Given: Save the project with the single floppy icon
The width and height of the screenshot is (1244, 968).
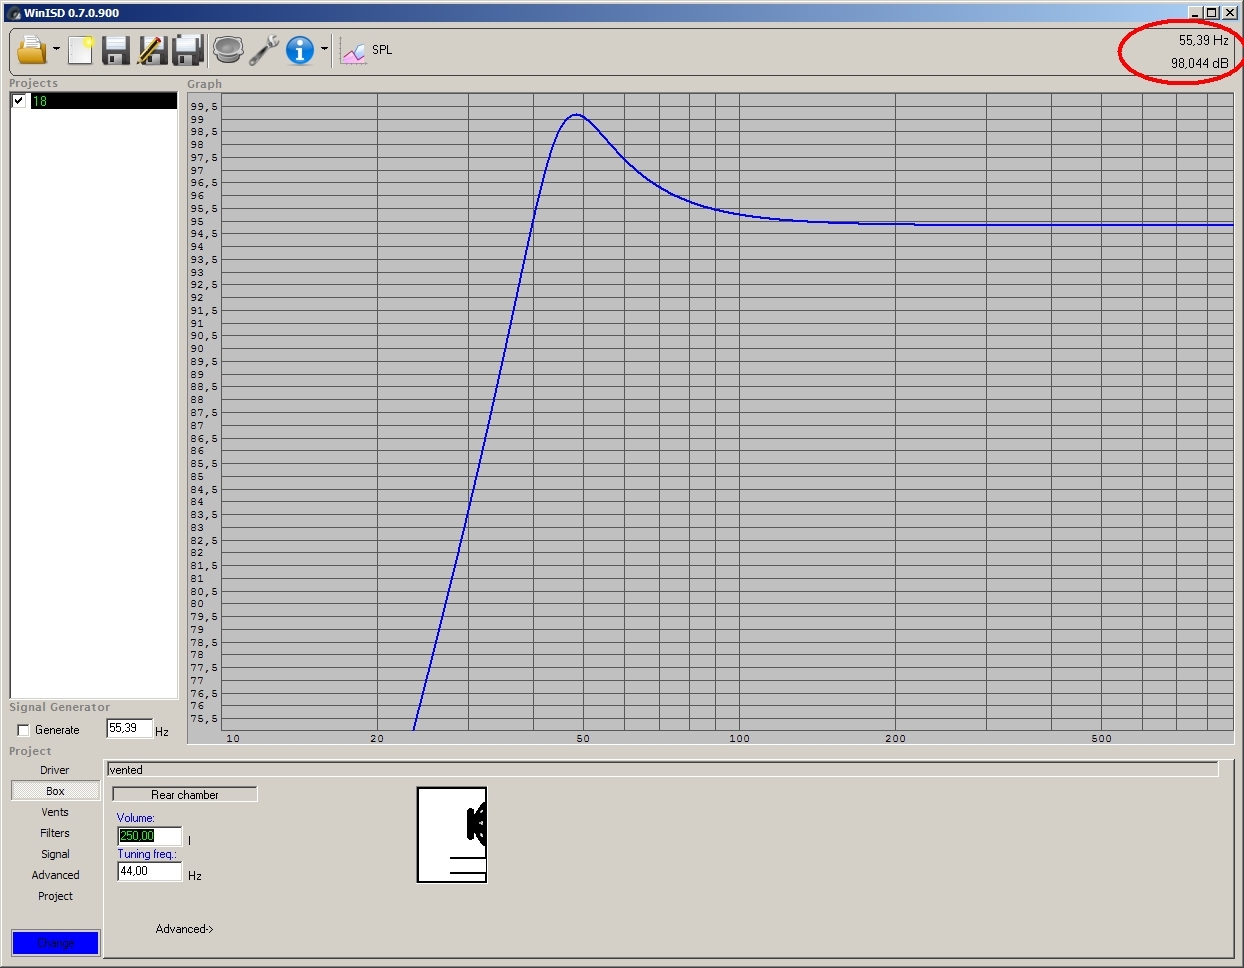Looking at the screenshot, I should [116, 49].
